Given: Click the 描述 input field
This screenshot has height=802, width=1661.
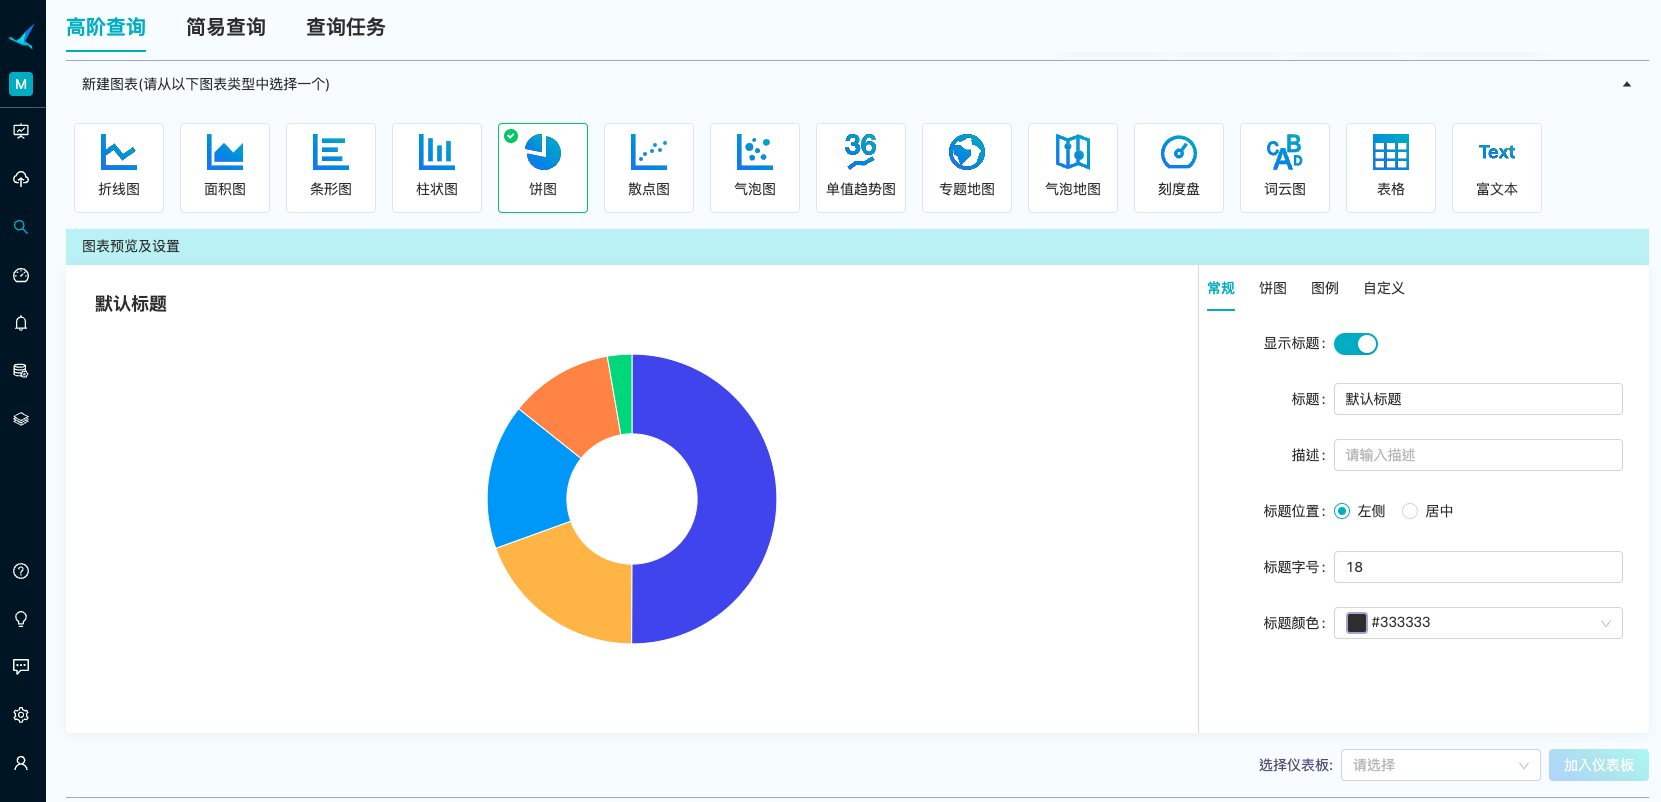Looking at the screenshot, I should (x=1478, y=455).
